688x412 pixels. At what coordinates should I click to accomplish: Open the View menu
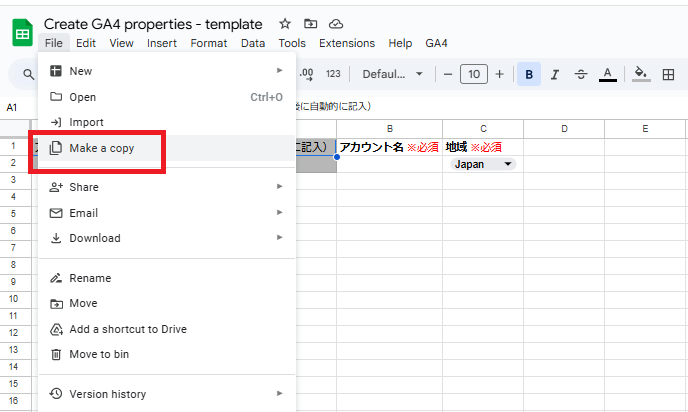point(121,43)
